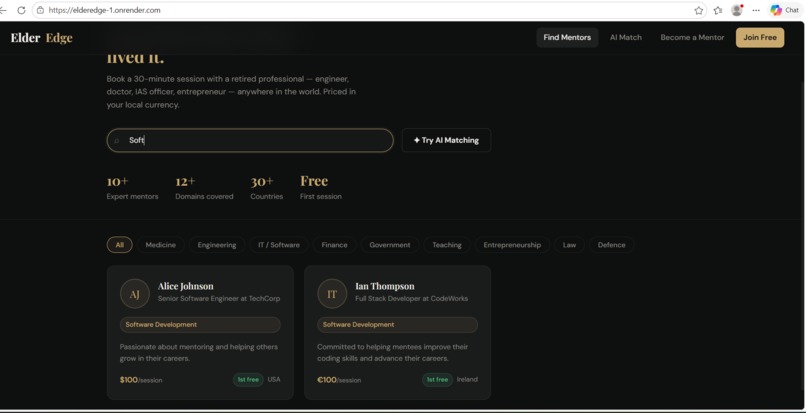Image resolution: width=806 pixels, height=413 pixels.
Task: Click the Elder Edge logo
Action: click(x=42, y=38)
